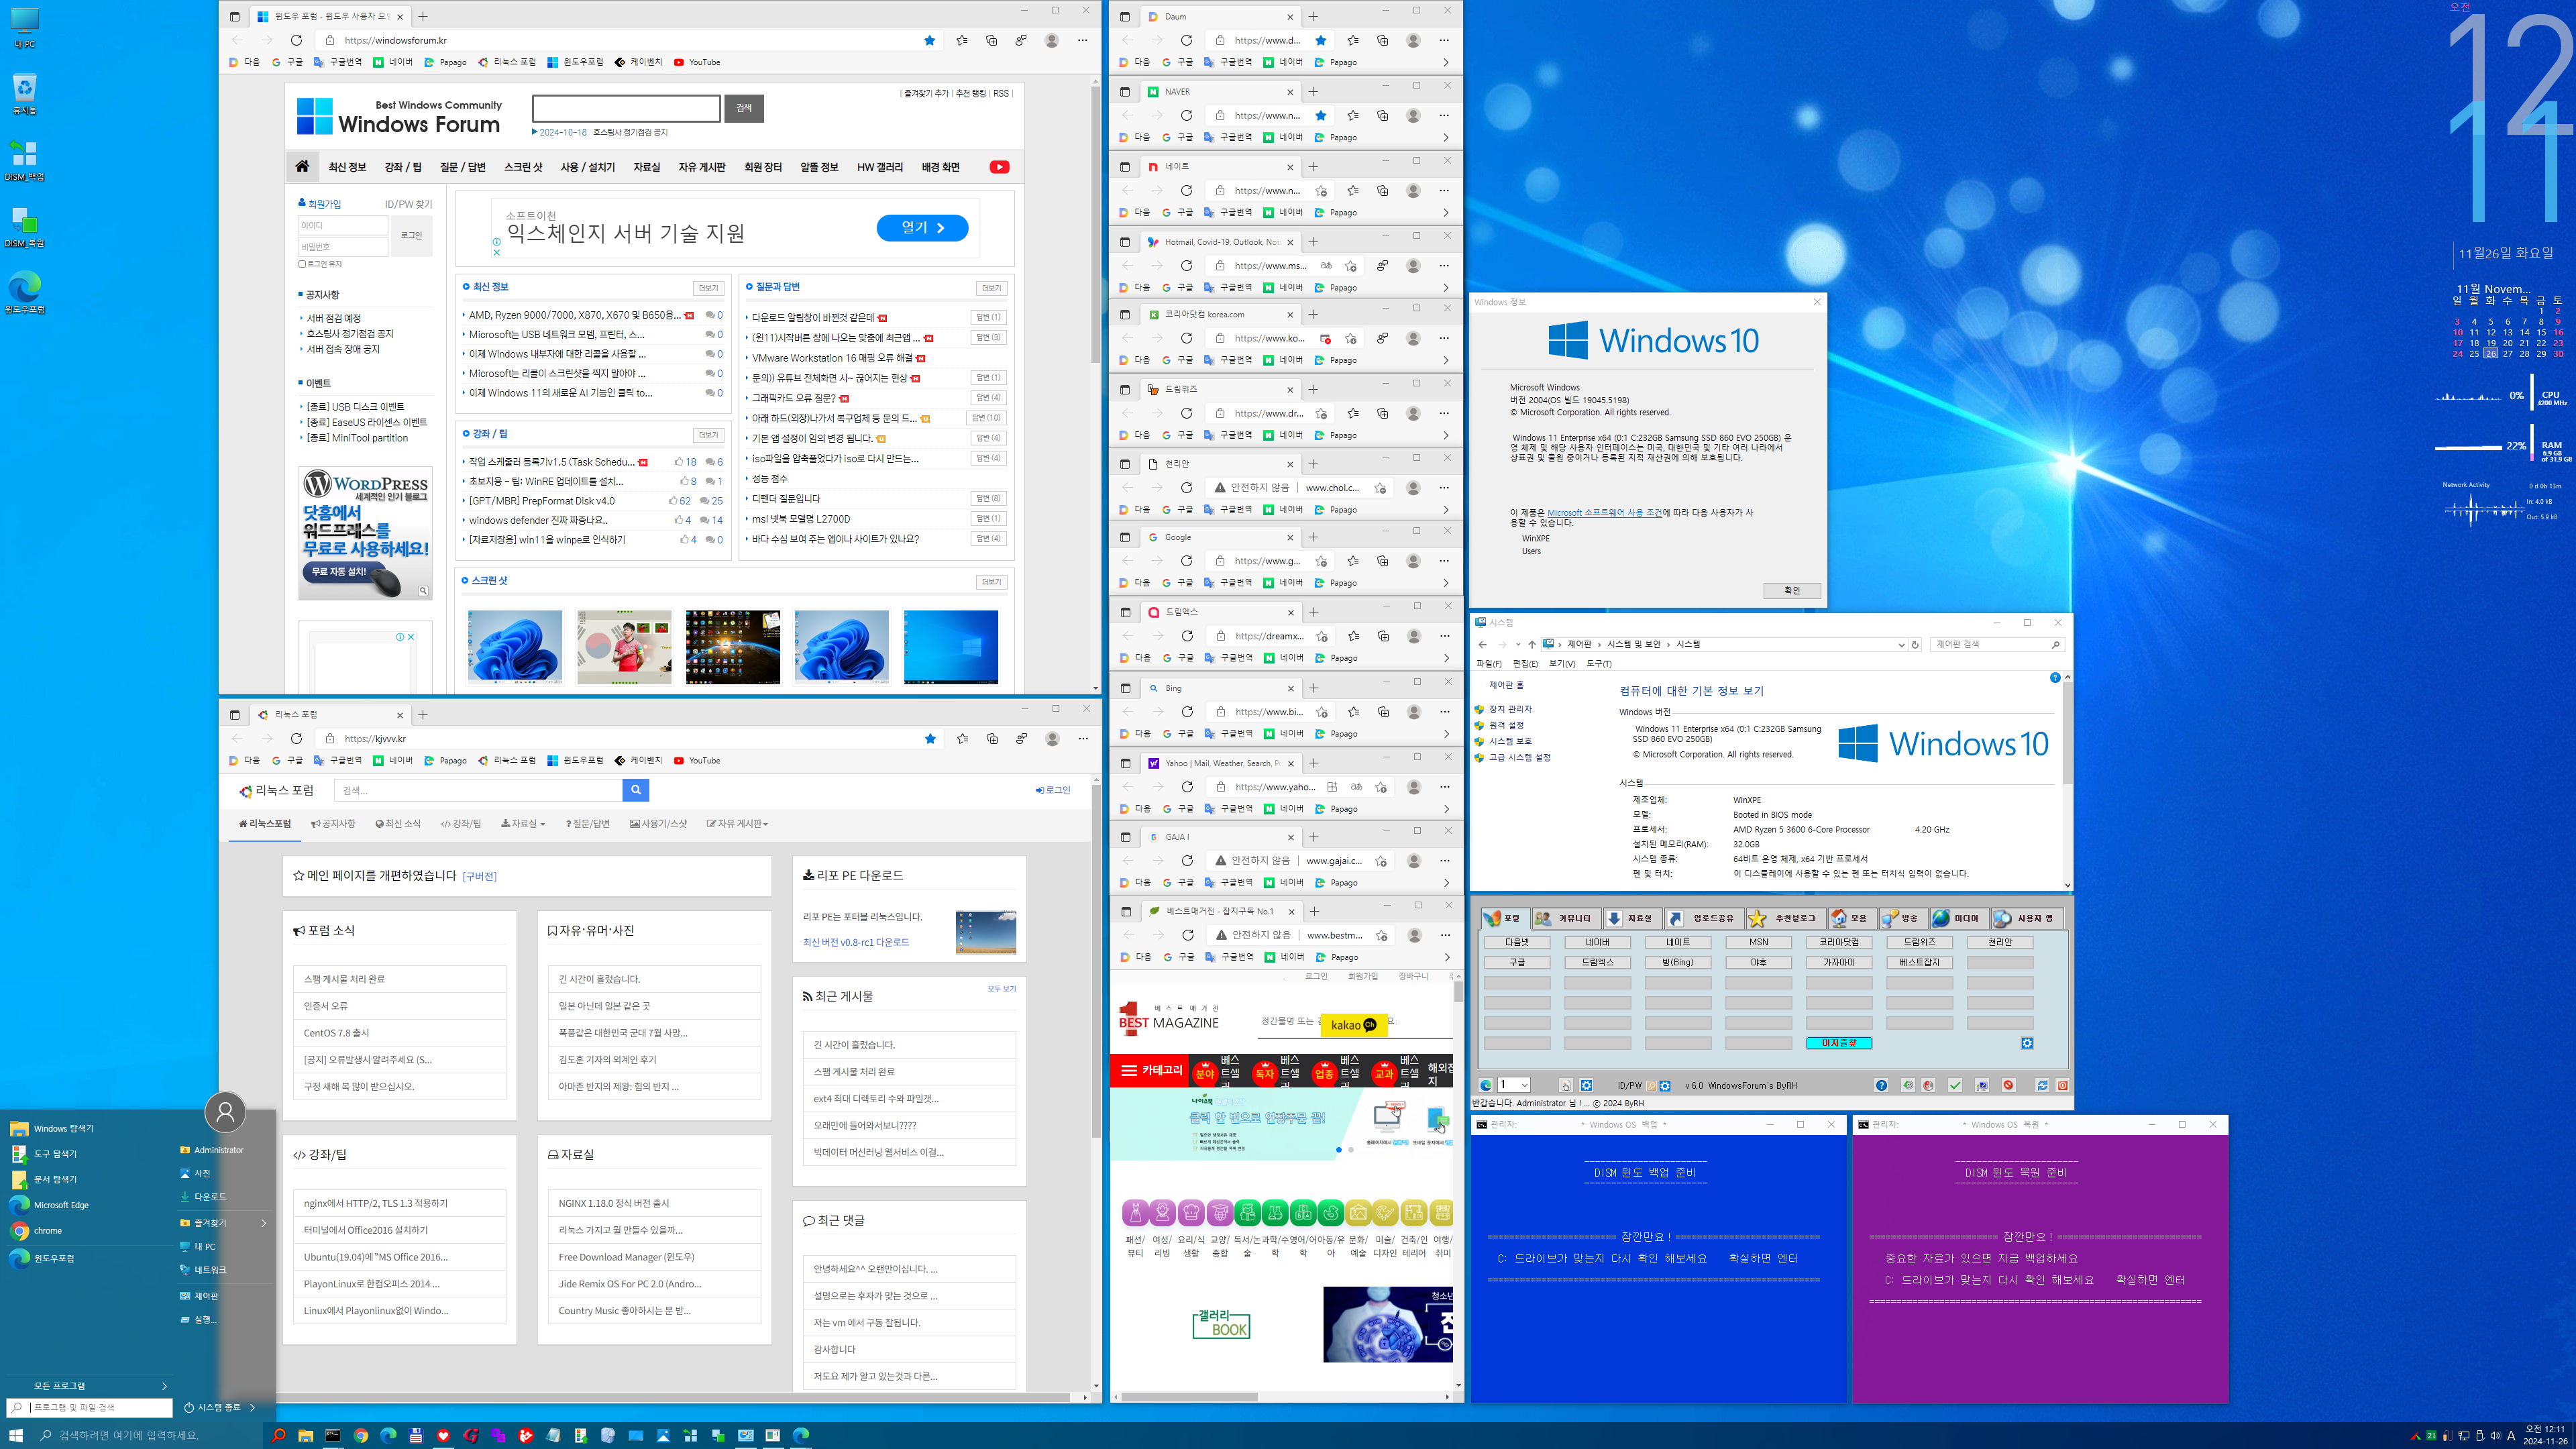Screen dimensions: 2576x1449
Task: Open the command prompt icon on the taskbar
Action: [x=333, y=1435]
